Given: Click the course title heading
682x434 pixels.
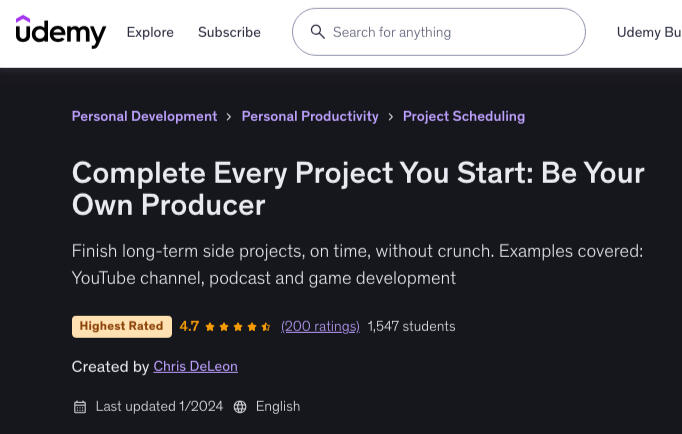Looking at the screenshot, I should click(358, 189).
